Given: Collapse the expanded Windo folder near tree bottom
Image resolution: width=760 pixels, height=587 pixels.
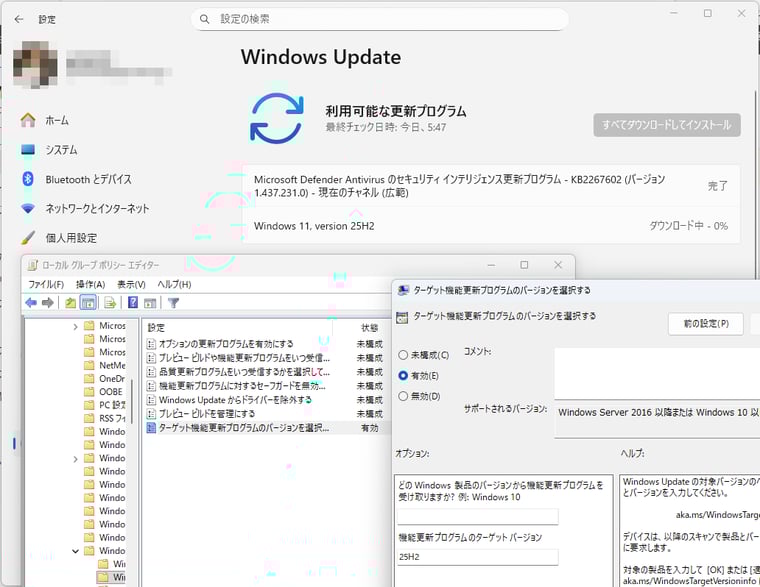Looking at the screenshot, I should (x=76, y=551).
